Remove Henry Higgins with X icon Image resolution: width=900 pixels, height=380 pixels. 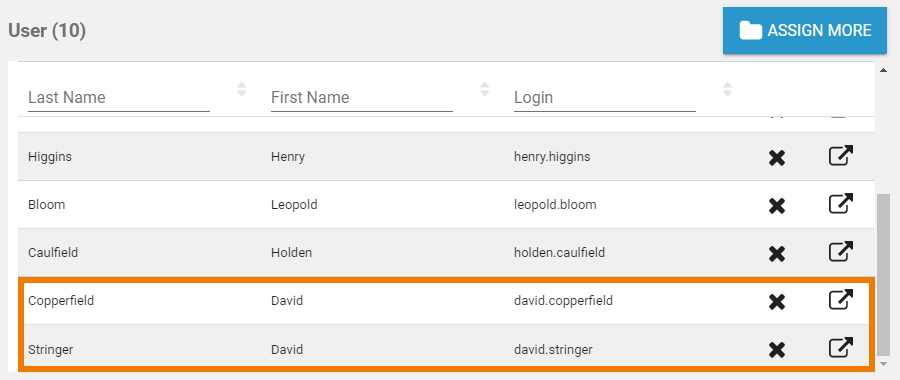tap(777, 158)
